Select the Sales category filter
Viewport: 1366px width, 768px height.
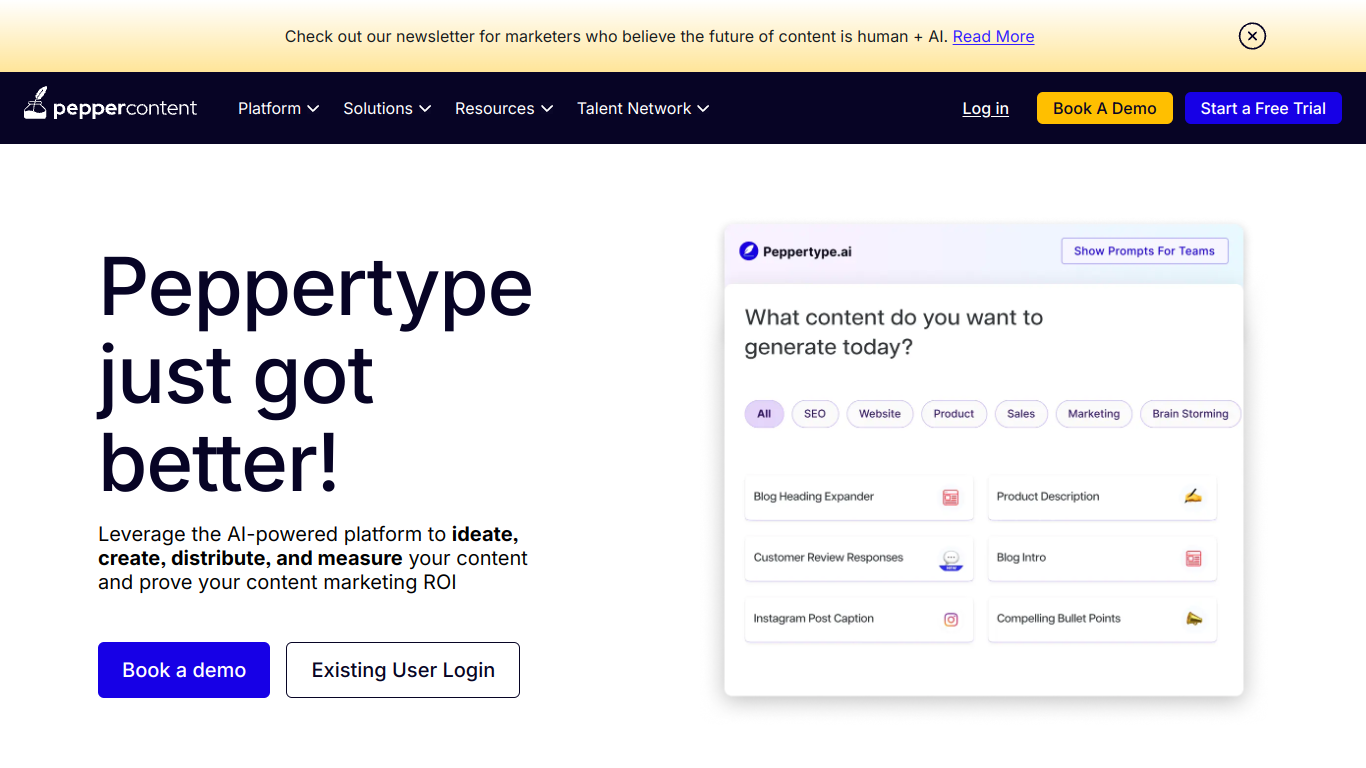pos(1021,414)
